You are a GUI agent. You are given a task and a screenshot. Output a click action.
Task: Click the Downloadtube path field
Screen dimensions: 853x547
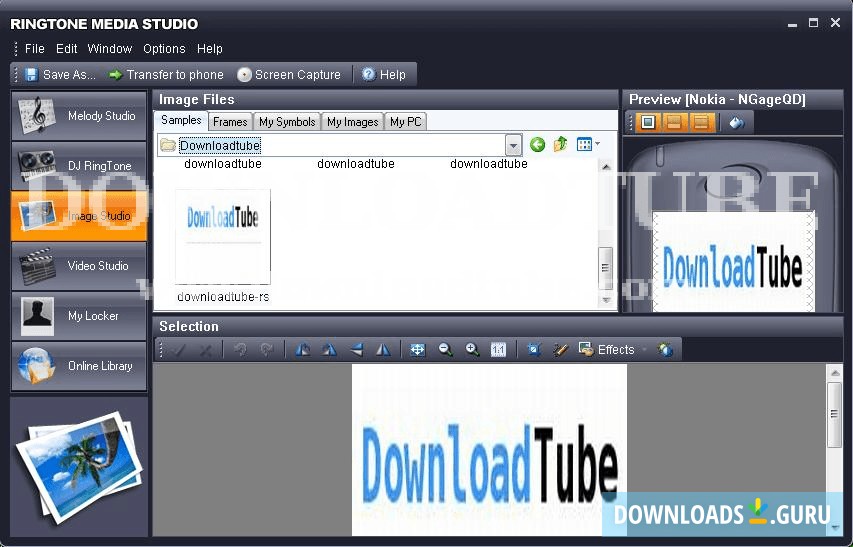[341, 145]
